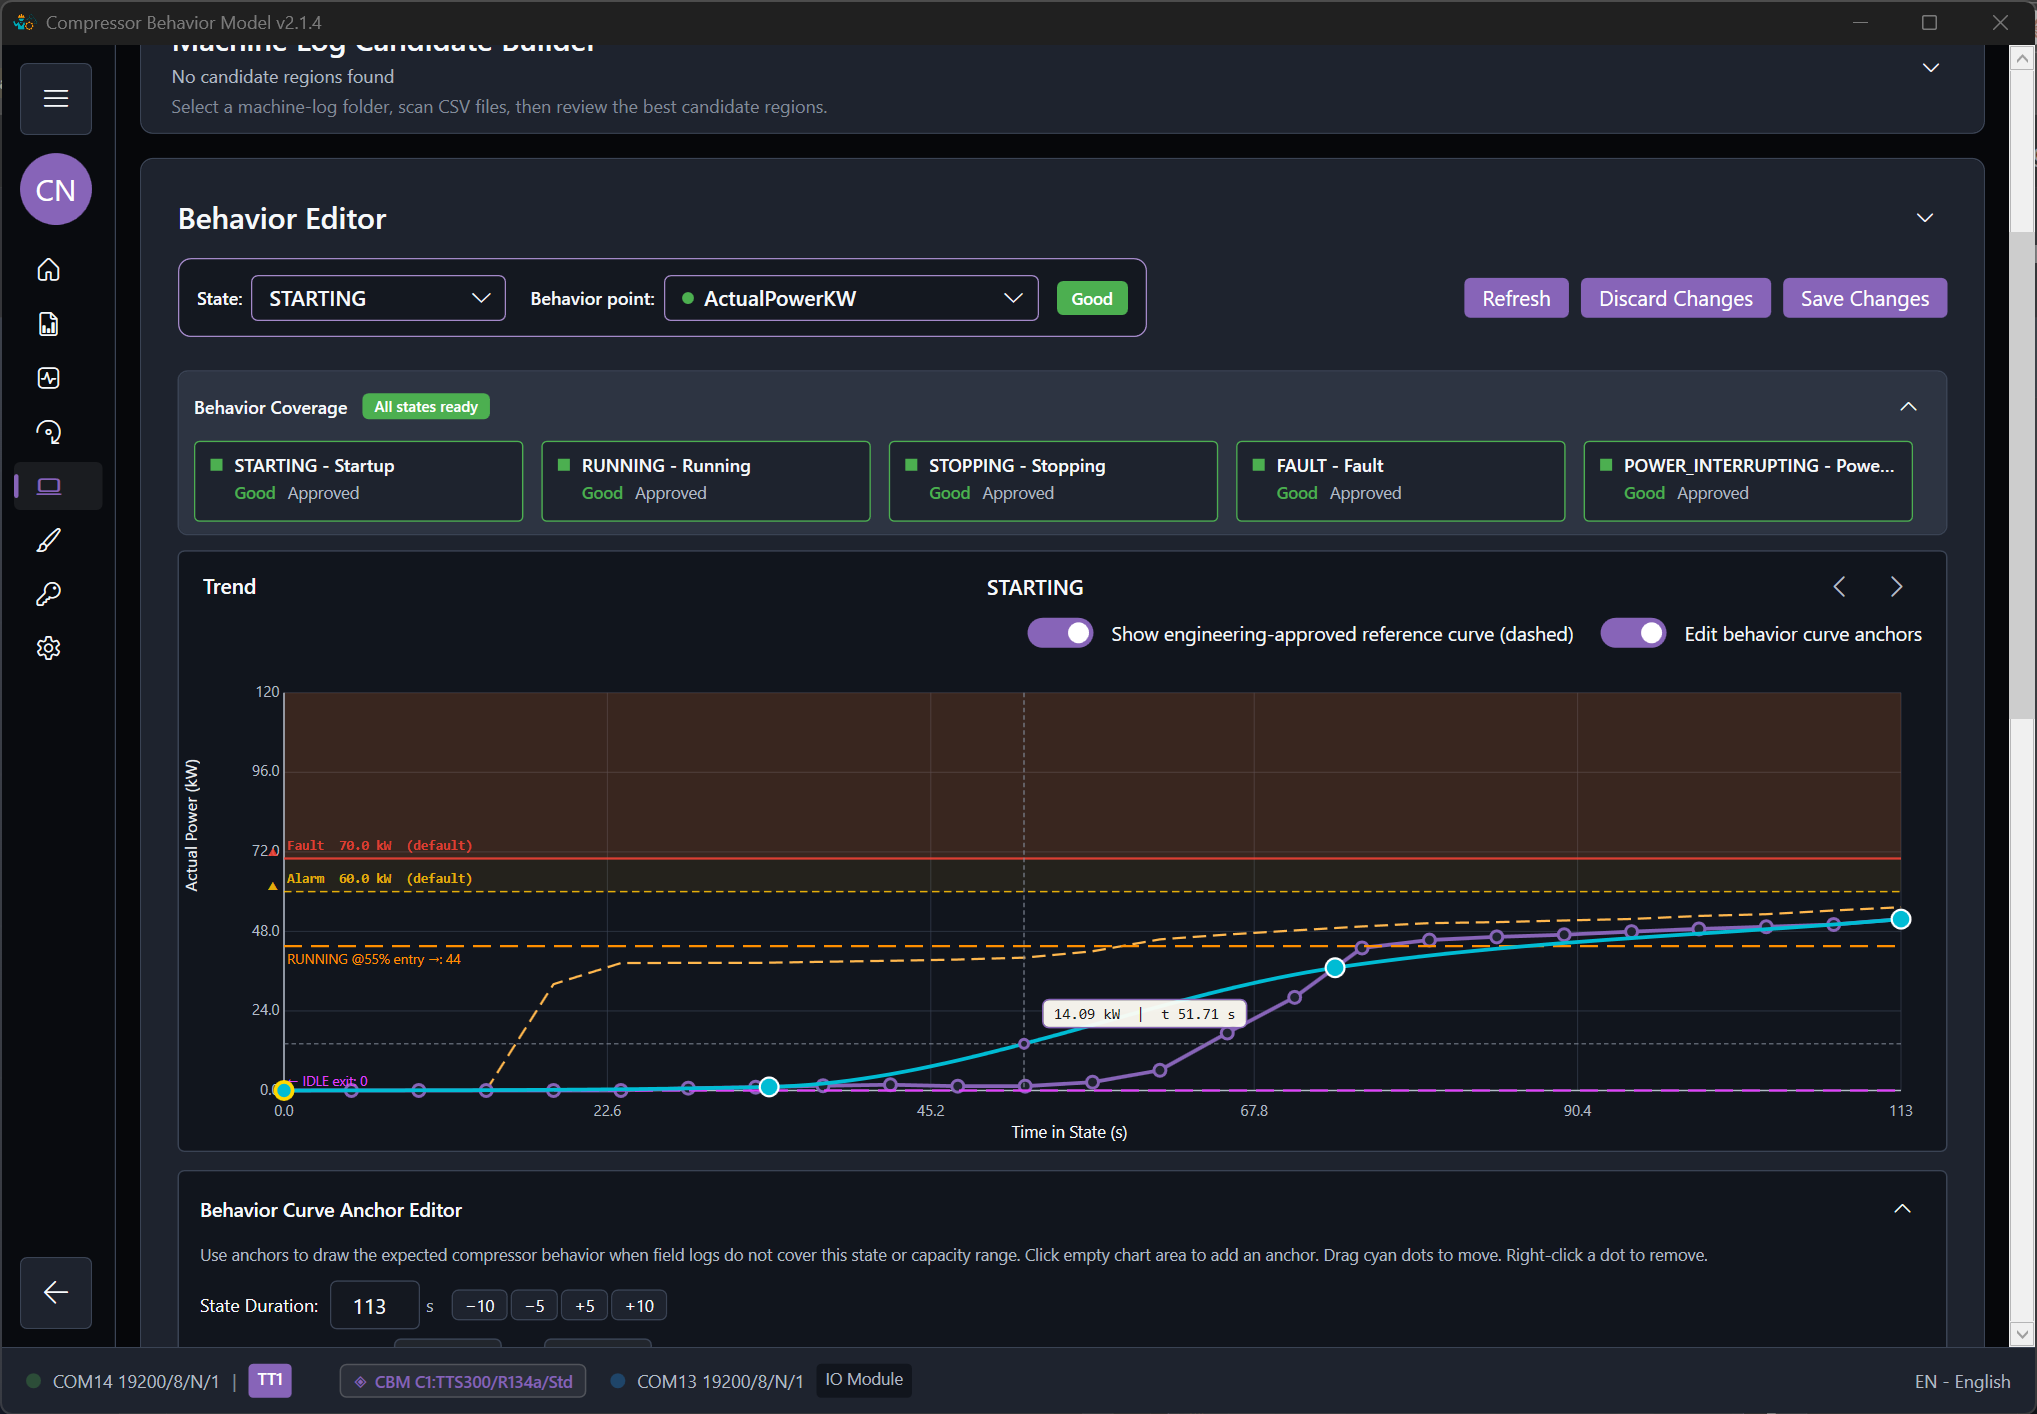Viewport: 2037px width, 1414px height.
Task: Open the key icon in sidebar
Action: [48, 594]
